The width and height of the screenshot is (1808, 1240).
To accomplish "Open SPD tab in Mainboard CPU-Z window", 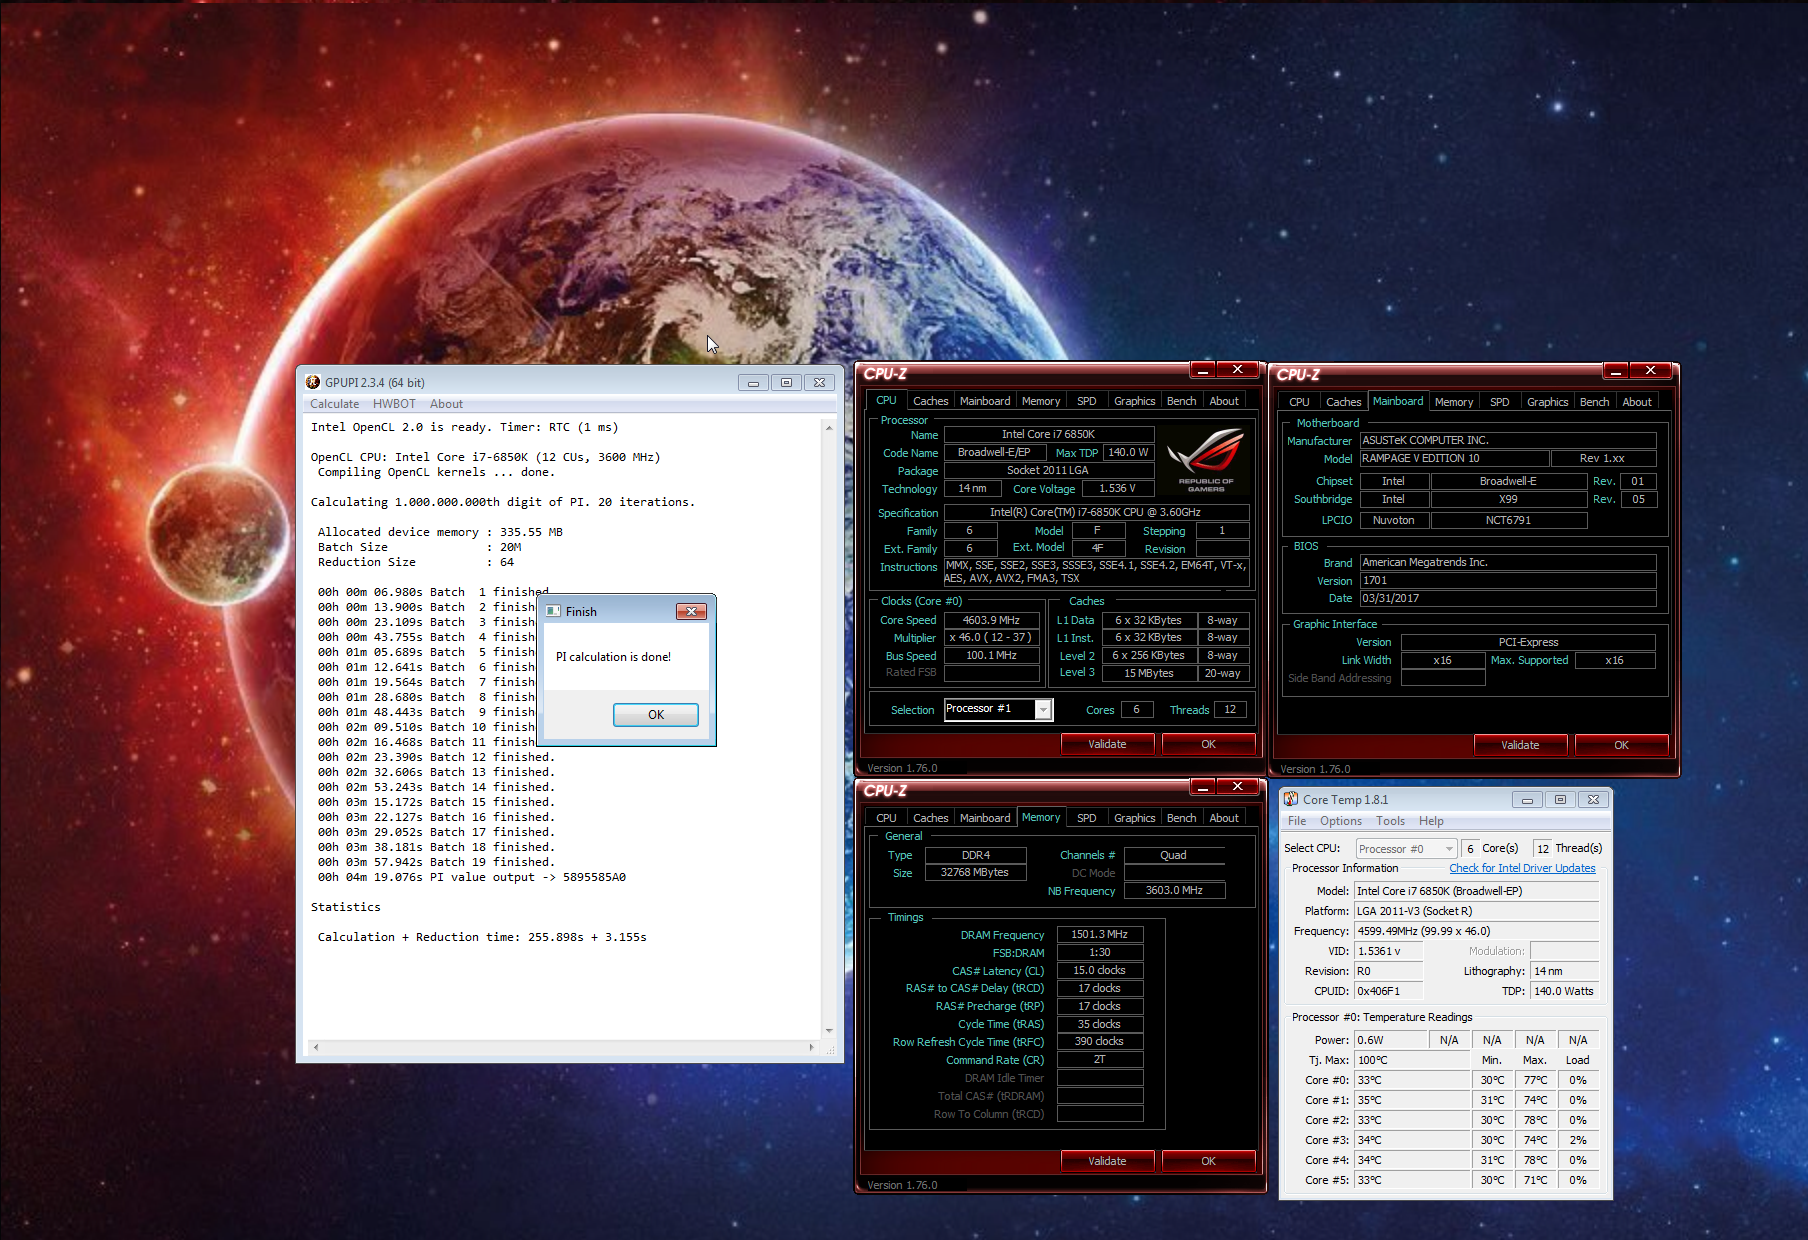I will (1500, 402).
